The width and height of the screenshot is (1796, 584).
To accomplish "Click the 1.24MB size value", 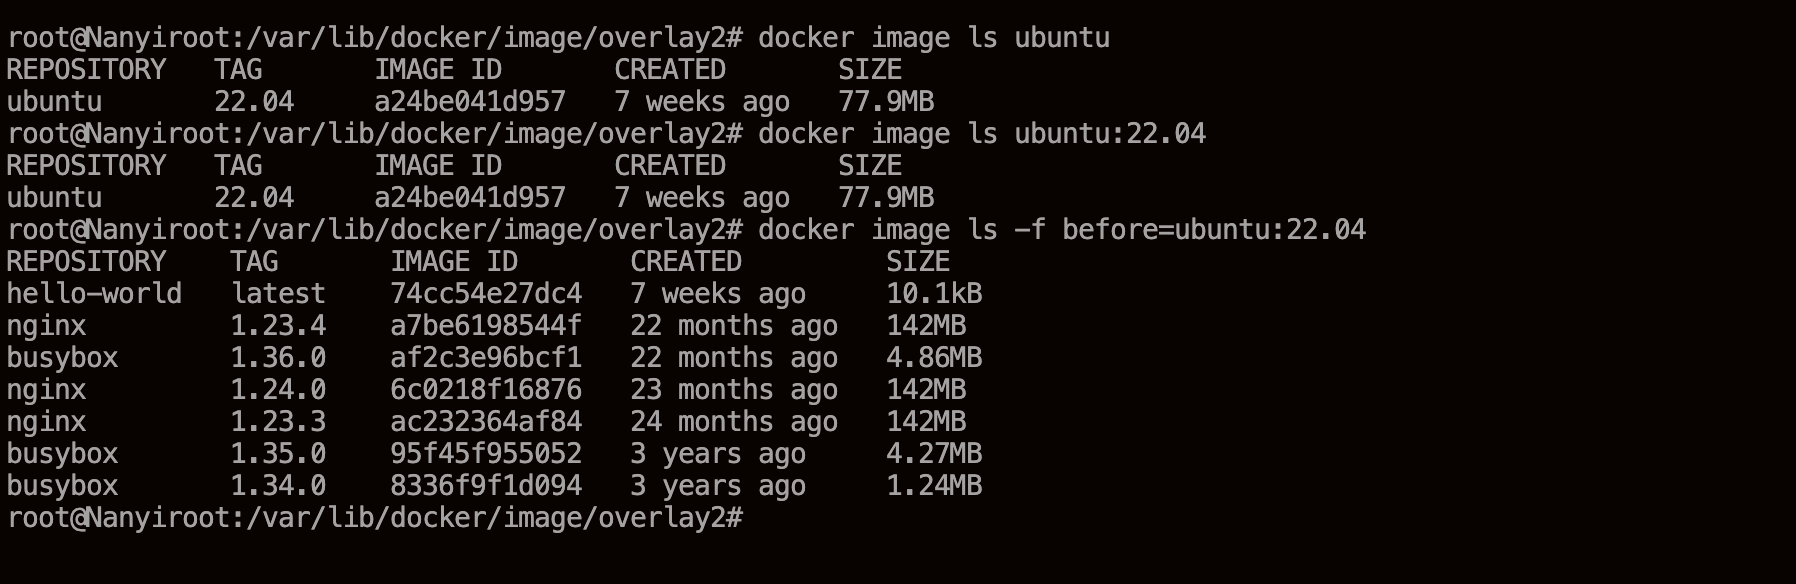I will pos(934,486).
